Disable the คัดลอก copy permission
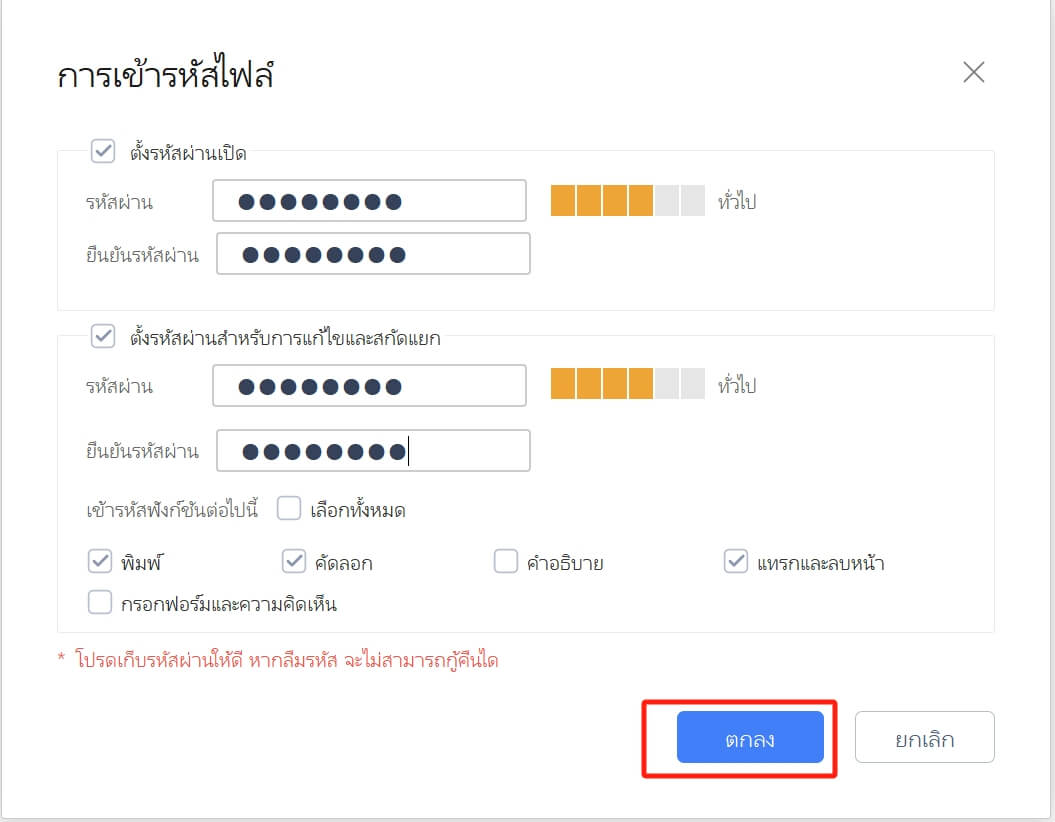 294,561
